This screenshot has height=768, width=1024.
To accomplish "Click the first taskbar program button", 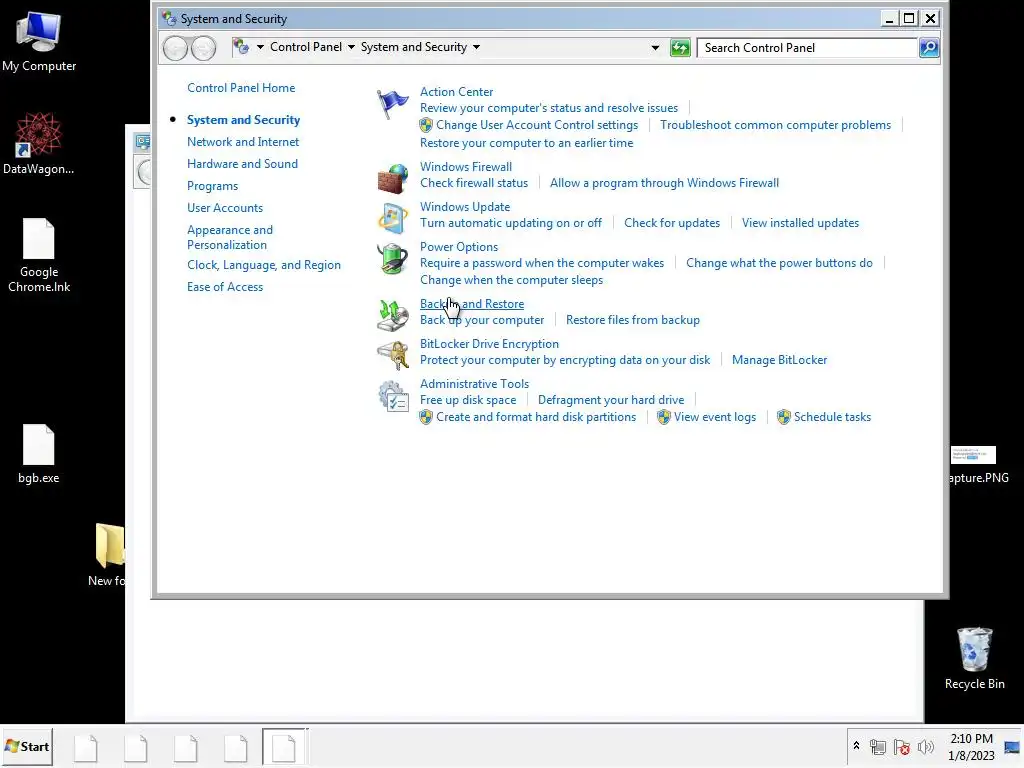I will tap(86, 747).
